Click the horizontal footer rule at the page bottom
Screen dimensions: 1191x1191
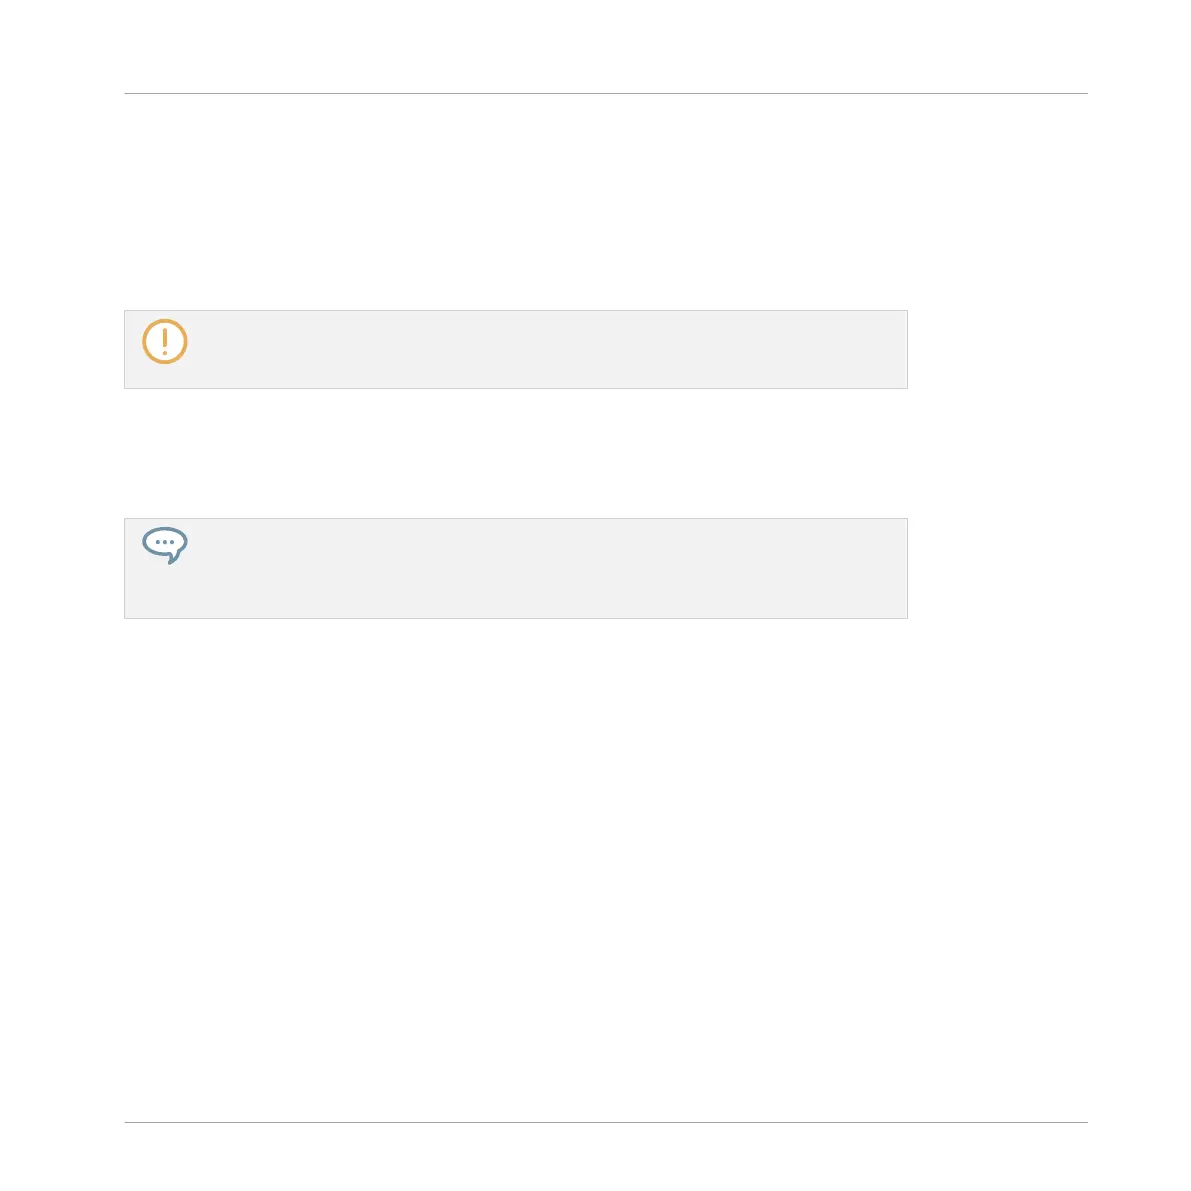point(606,1122)
